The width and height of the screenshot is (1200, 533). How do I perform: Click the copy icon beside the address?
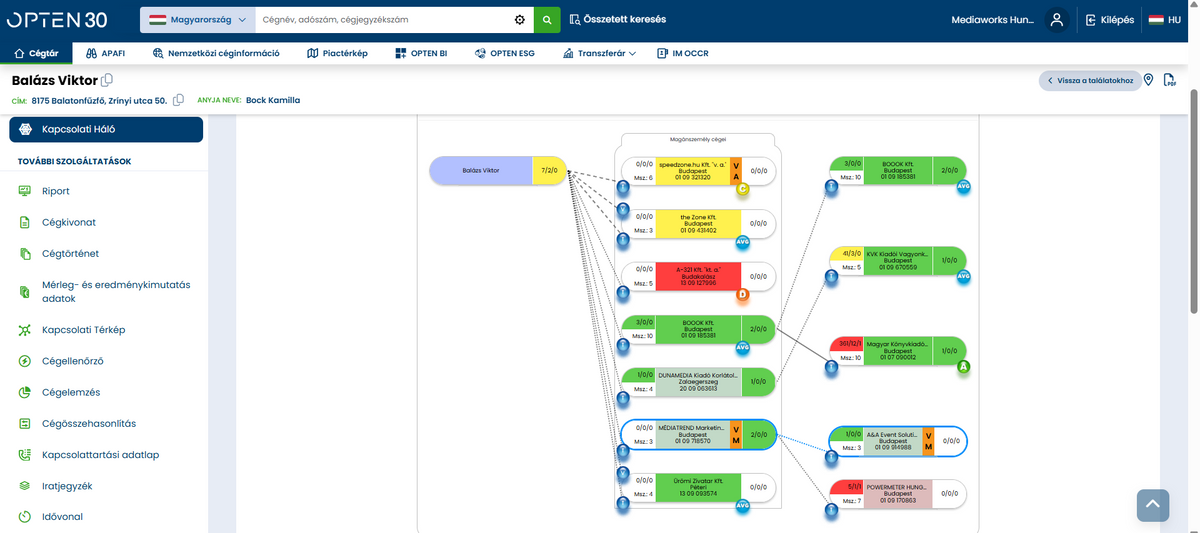(x=178, y=100)
